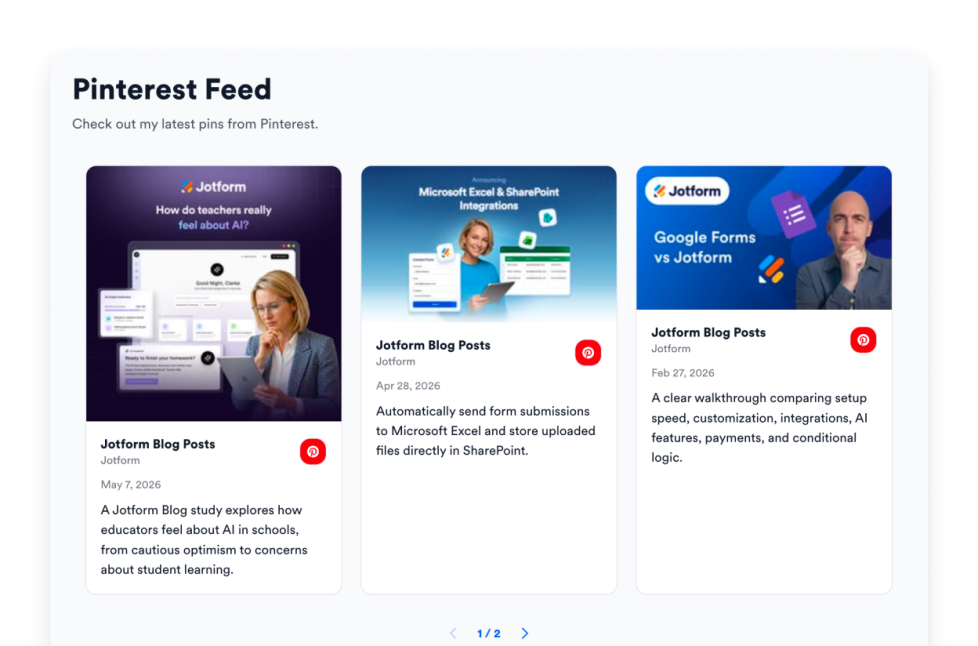Screen dimensions: 978x646
Task: Click the Pinterest Feed heading
Action: tap(172, 89)
